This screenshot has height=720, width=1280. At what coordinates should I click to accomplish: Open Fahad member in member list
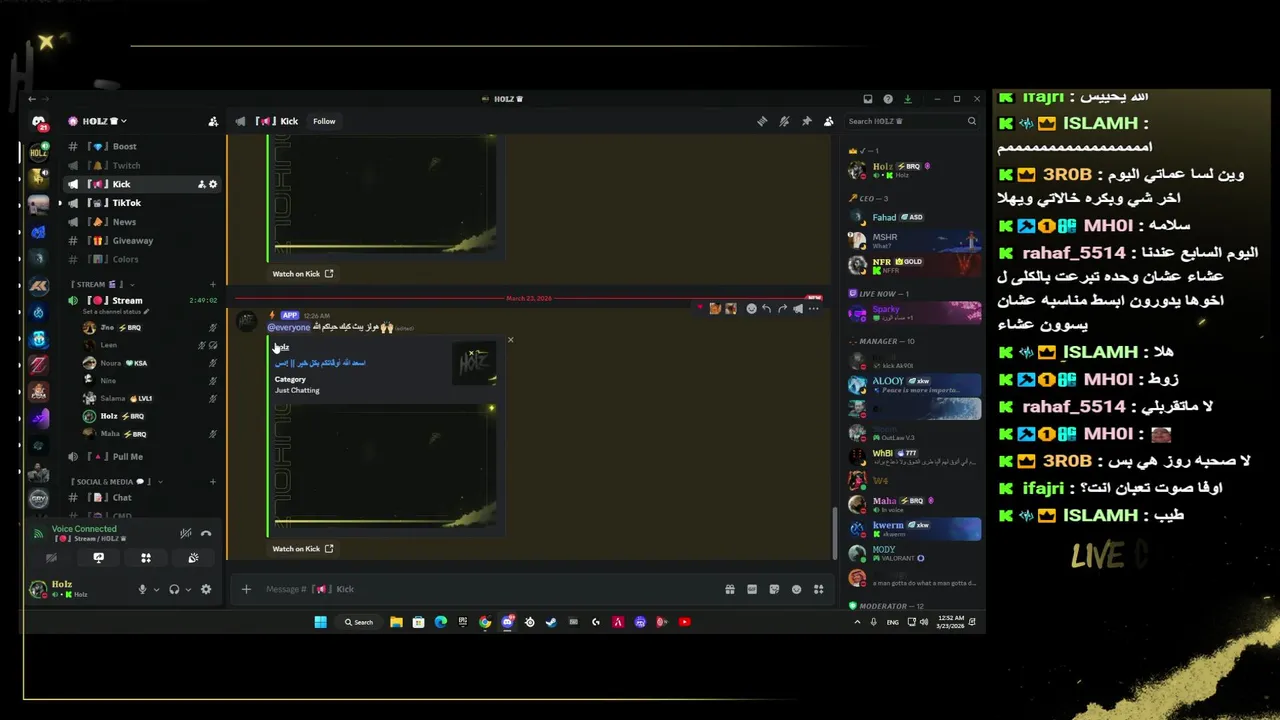pos(914,217)
